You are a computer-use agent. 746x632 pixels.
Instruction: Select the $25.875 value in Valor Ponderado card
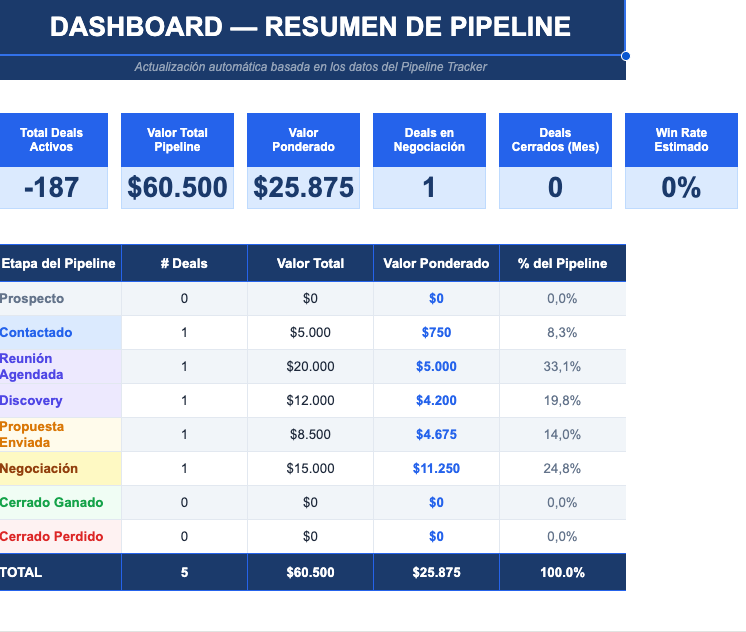click(x=303, y=187)
